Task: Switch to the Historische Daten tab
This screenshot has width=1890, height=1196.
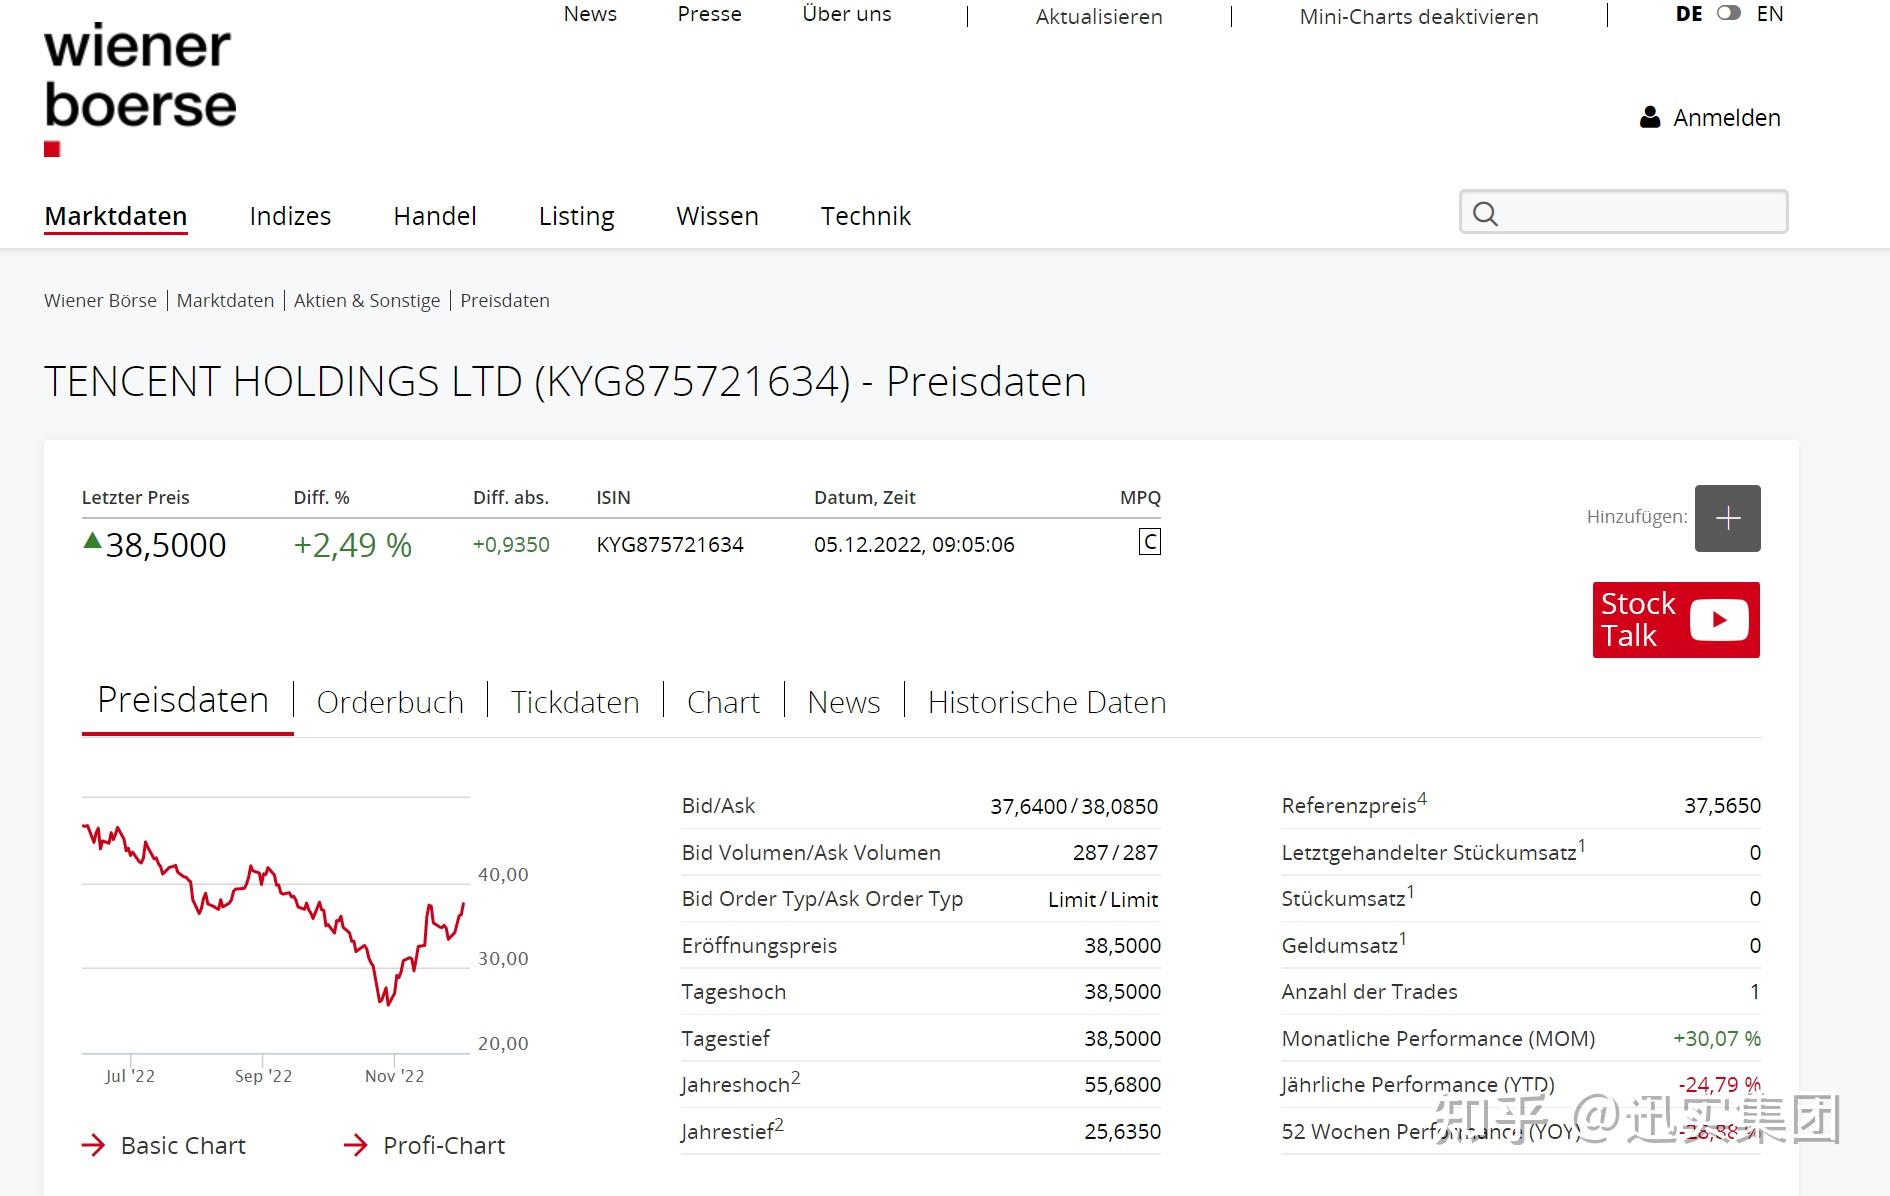Action: pyautogui.click(x=1047, y=702)
